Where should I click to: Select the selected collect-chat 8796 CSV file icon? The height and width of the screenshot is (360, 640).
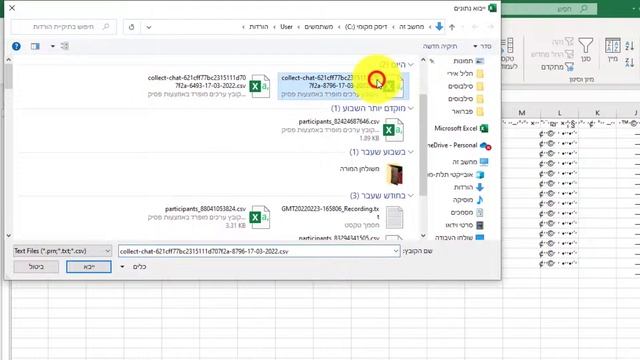[394, 86]
